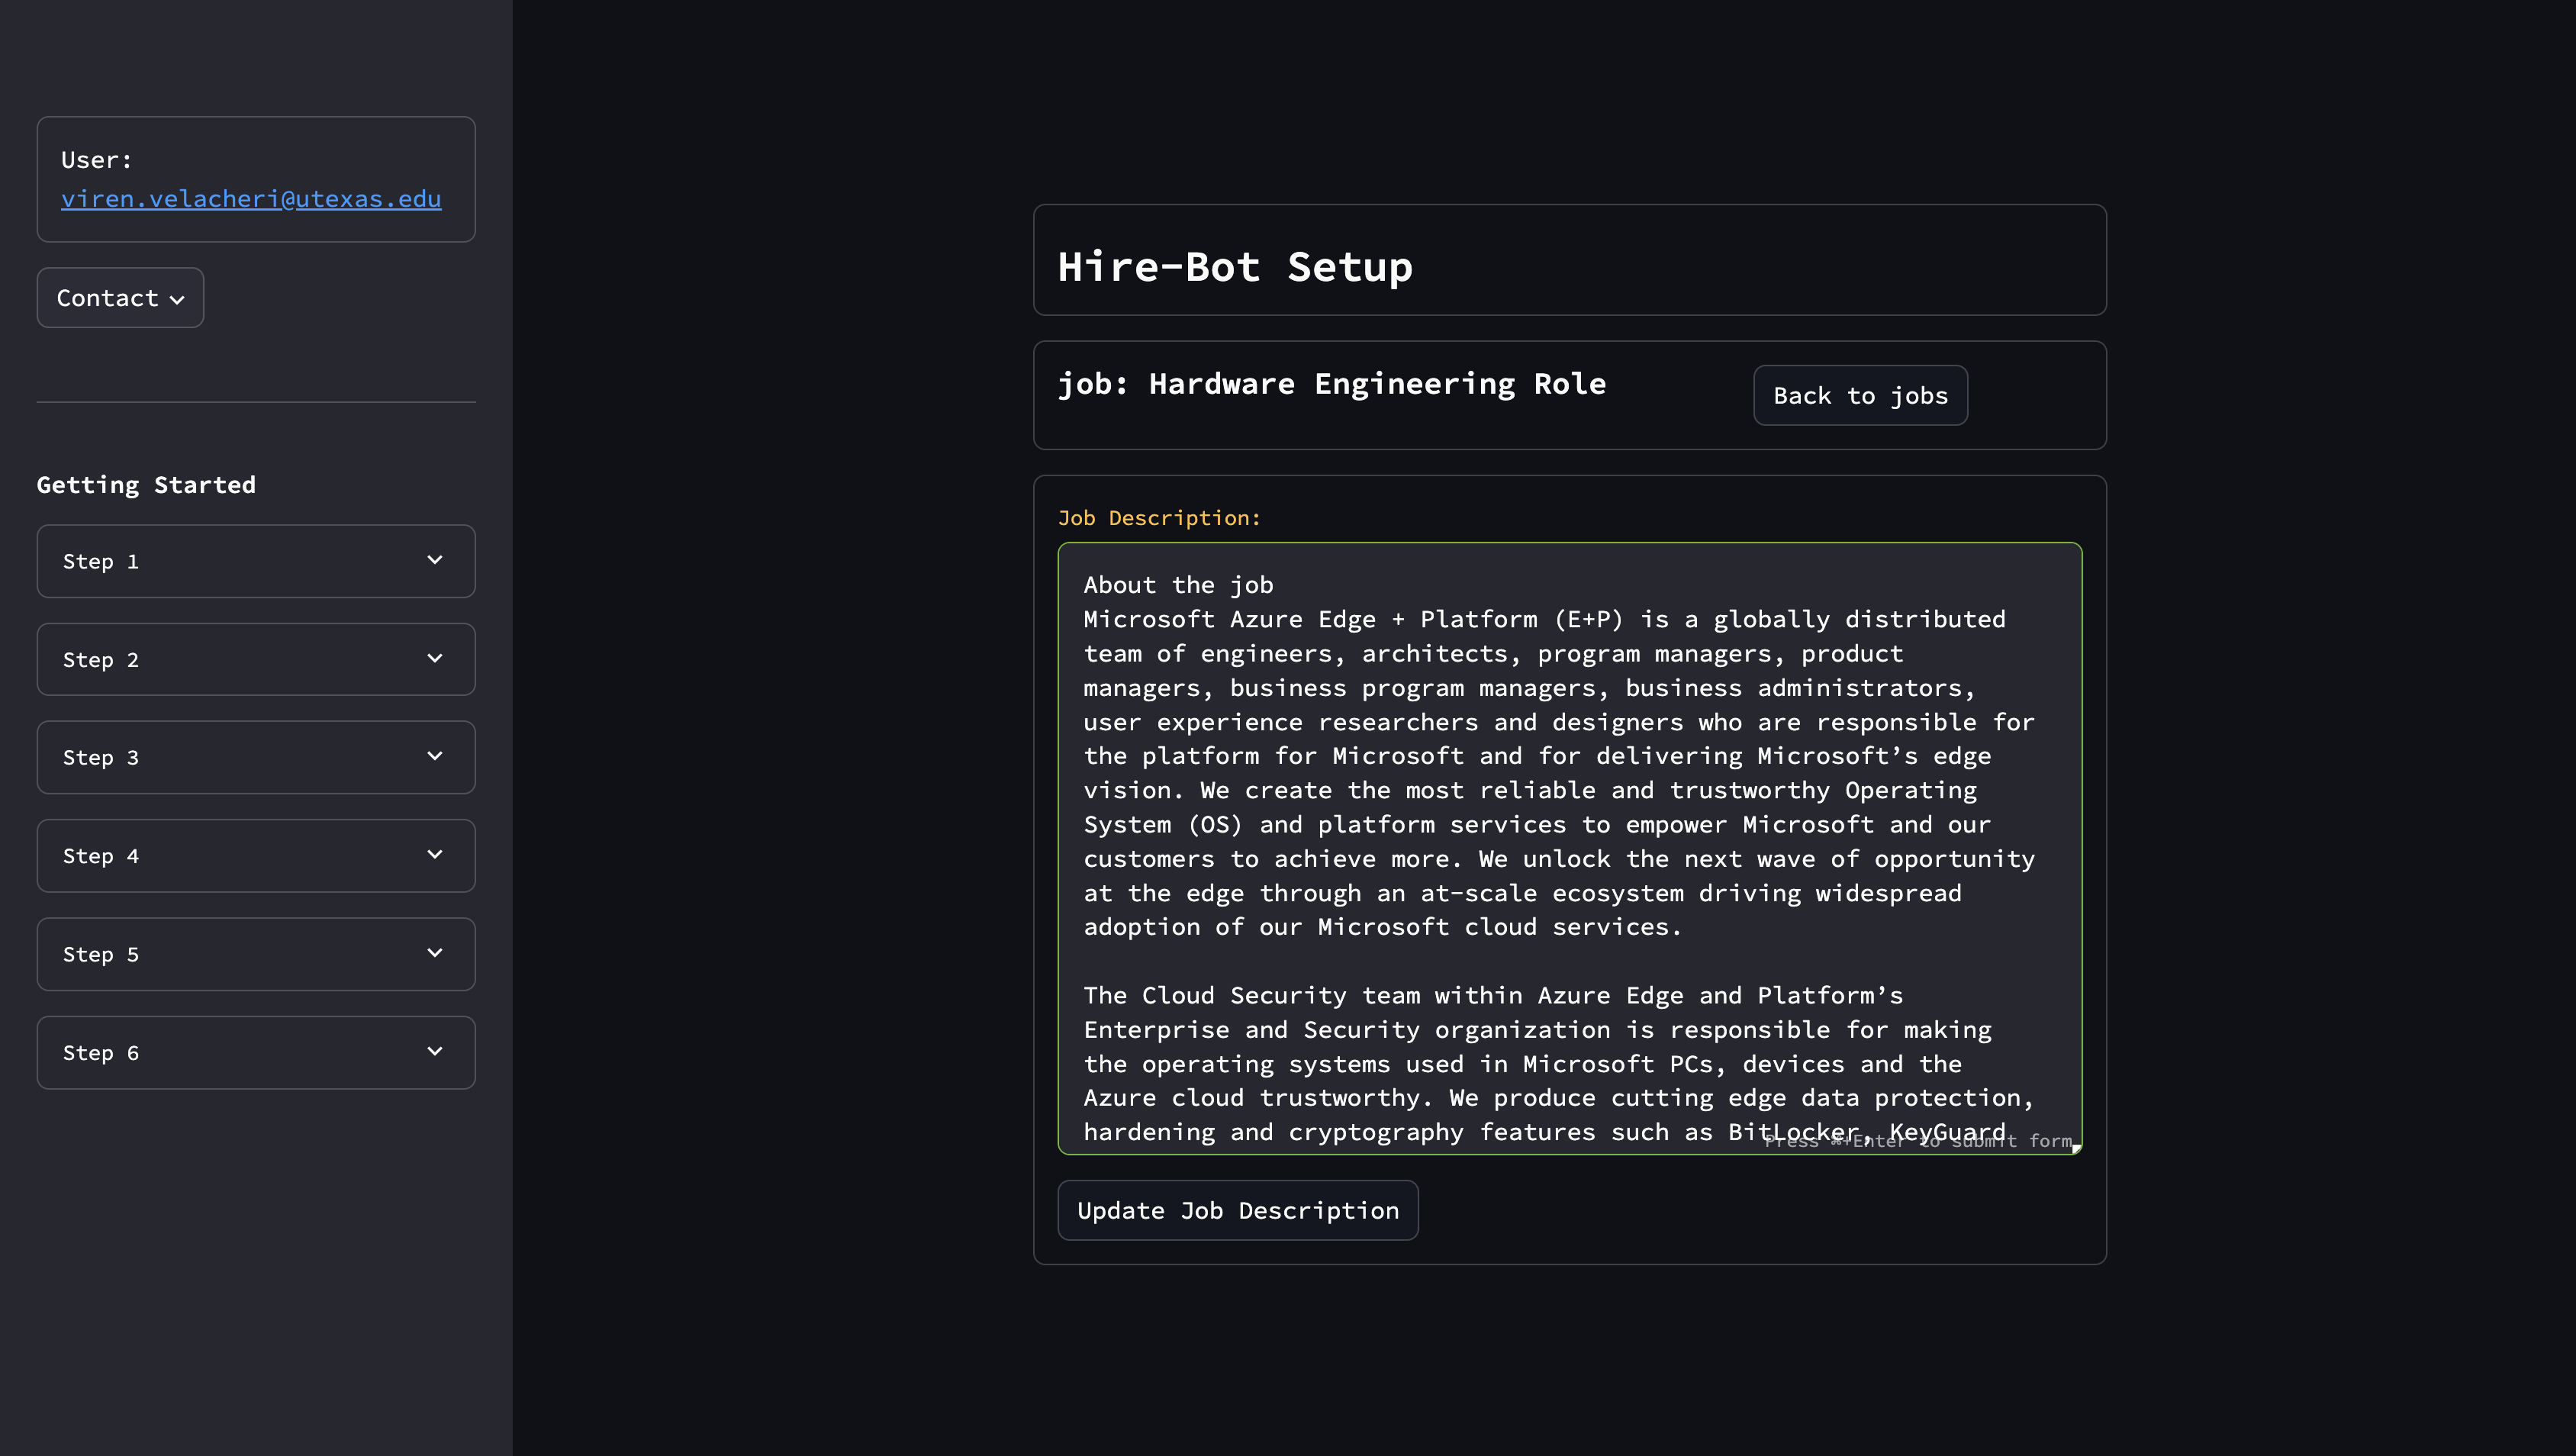Click the Getting Started heading
Image resolution: width=2576 pixels, height=1456 pixels.
146,485
